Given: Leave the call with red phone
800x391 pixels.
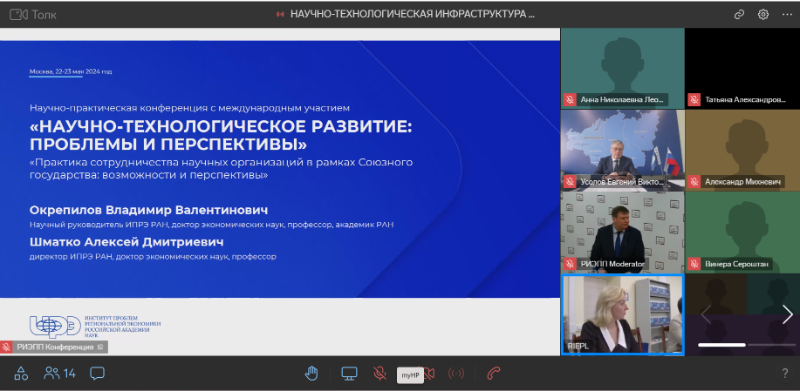Looking at the screenshot, I should tap(493, 374).
